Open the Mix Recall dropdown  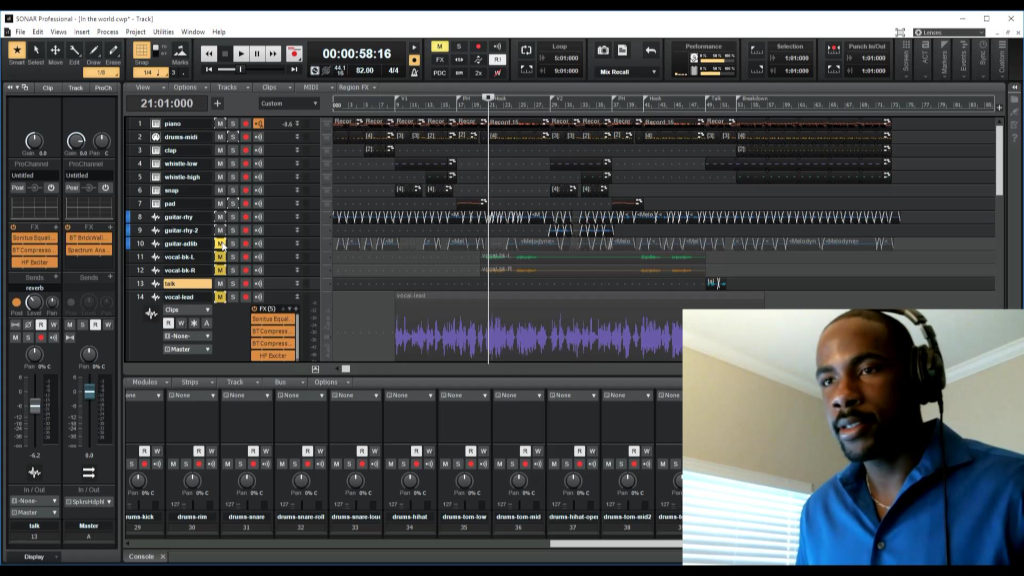629,72
